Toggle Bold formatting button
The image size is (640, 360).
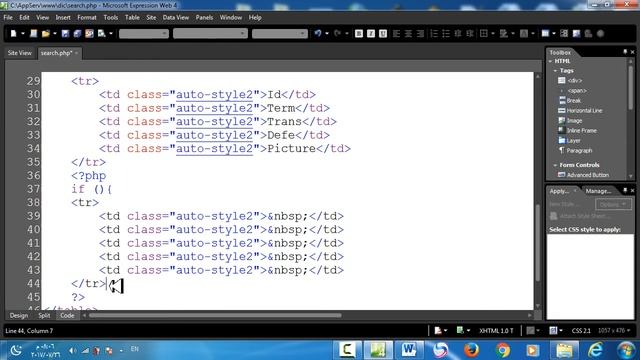tap(359, 33)
